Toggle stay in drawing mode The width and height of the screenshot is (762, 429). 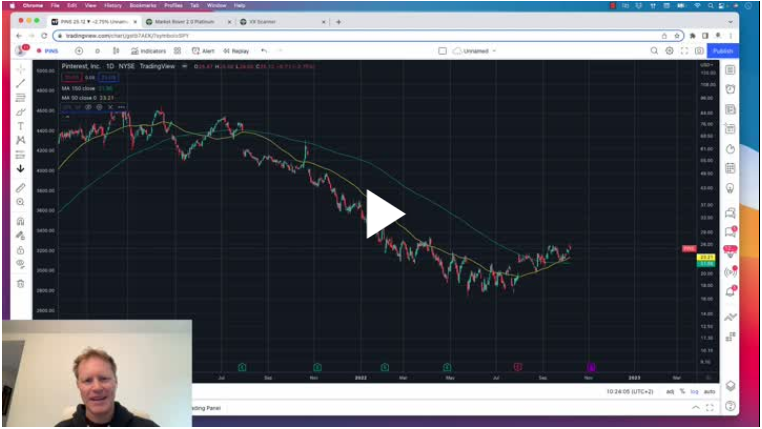coord(20,236)
